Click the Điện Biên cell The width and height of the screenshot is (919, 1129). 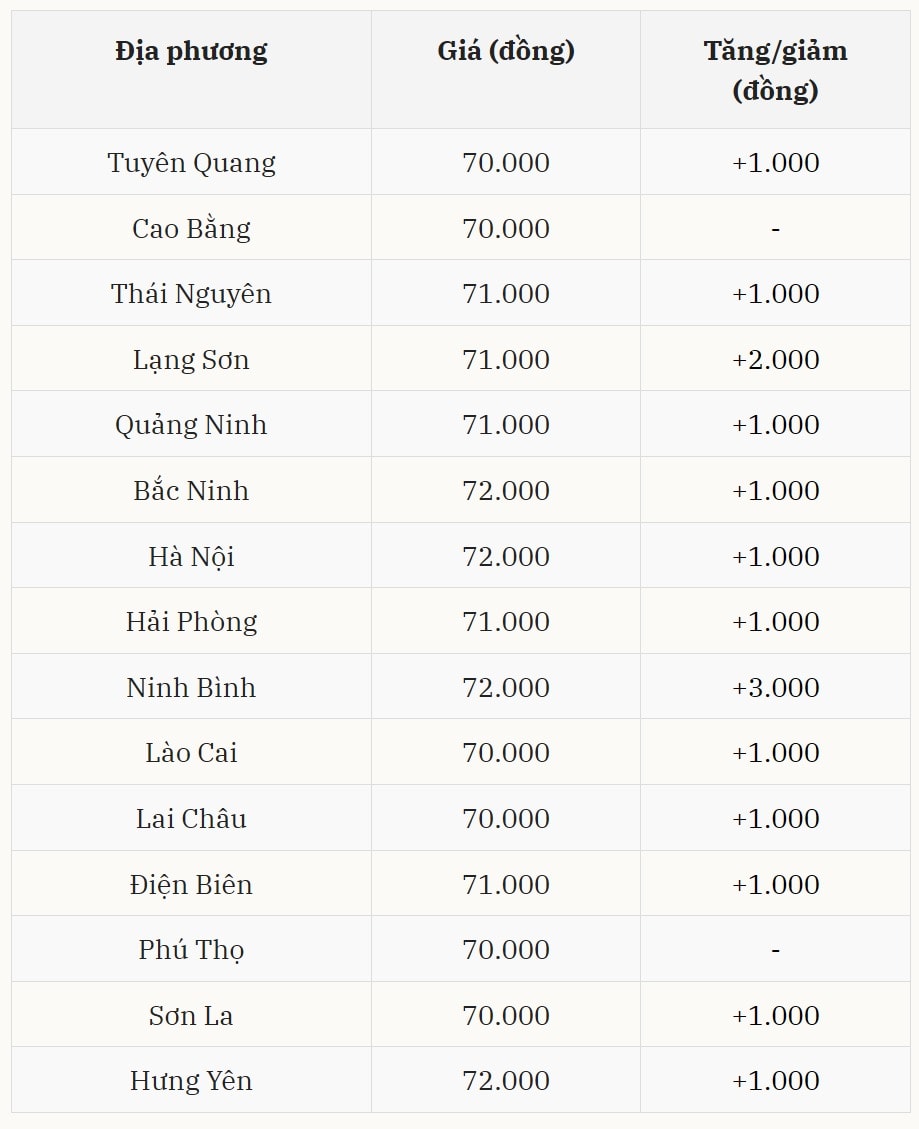191,885
